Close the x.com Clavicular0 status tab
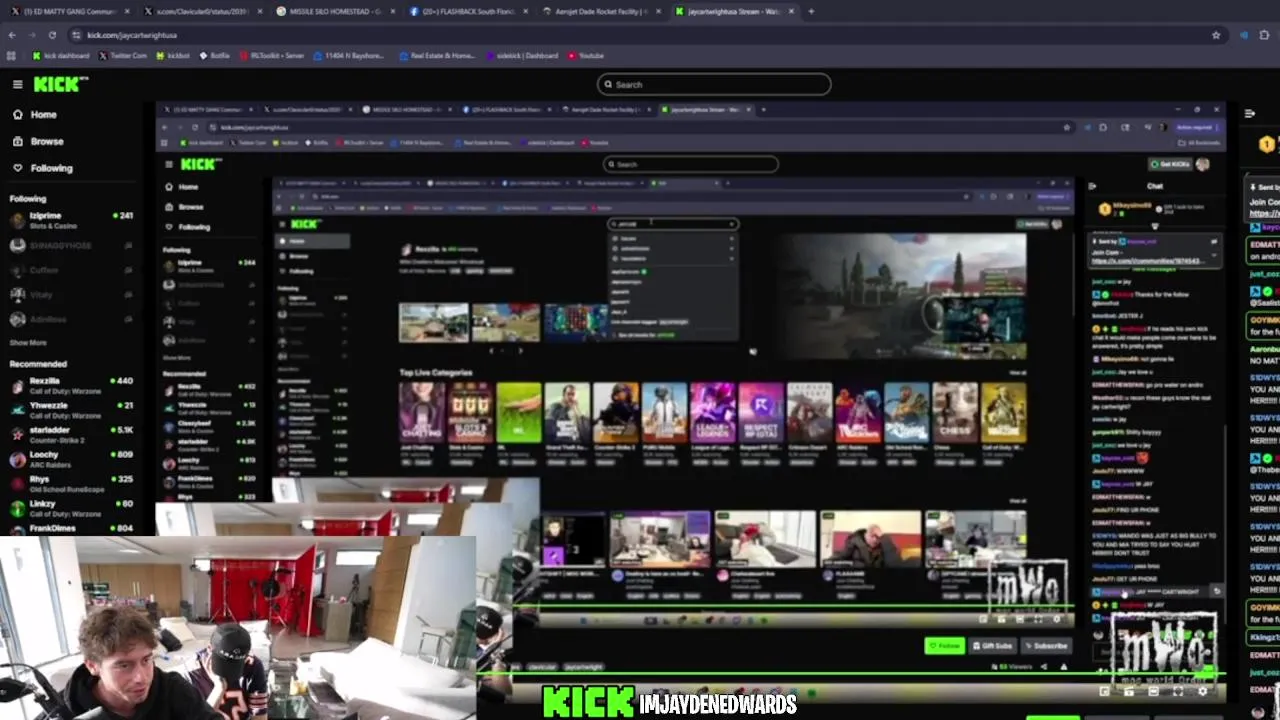This screenshot has height=720, width=1280. click(x=259, y=11)
